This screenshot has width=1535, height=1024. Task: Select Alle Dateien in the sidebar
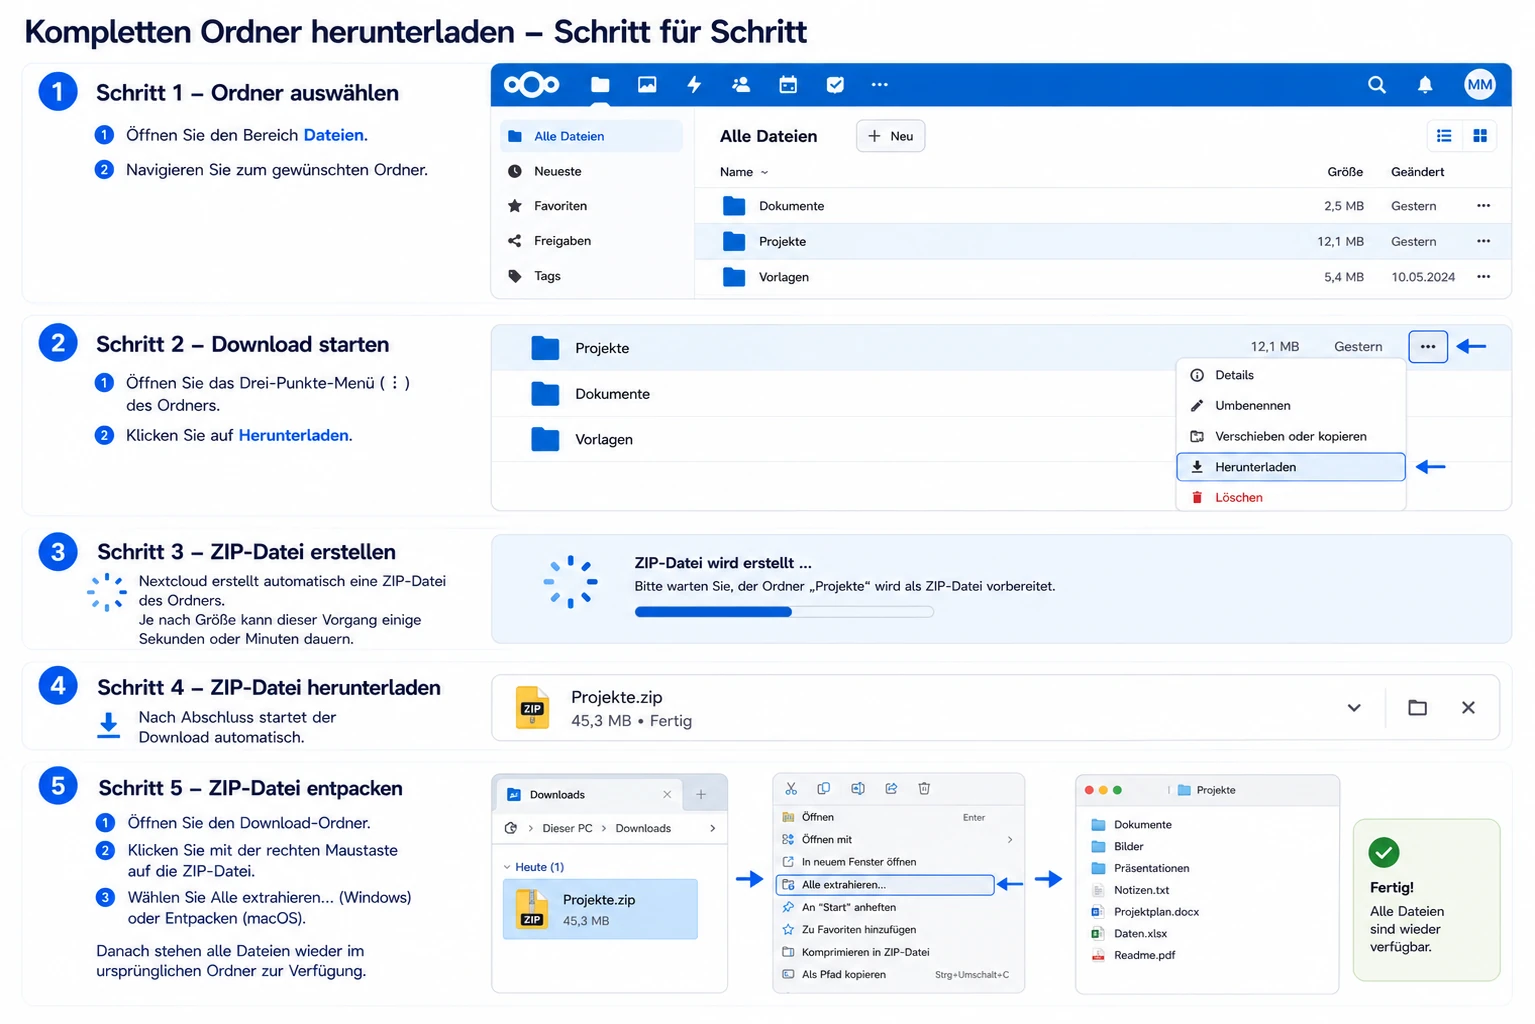591,136
